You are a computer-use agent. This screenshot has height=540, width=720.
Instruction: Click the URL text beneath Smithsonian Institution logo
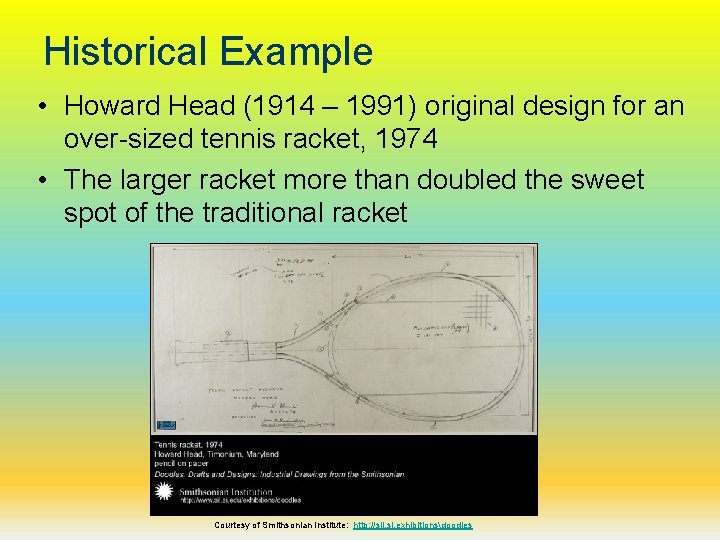[241, 500]
